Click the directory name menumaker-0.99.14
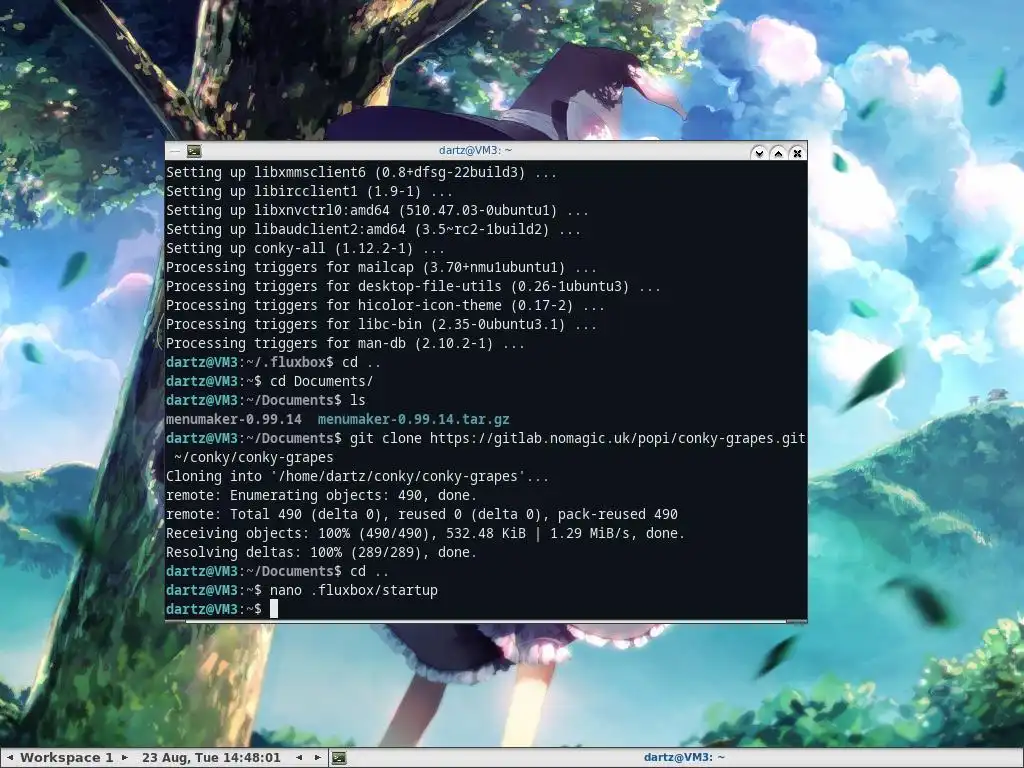The image size is (1024, 768). tap(234, 419)
